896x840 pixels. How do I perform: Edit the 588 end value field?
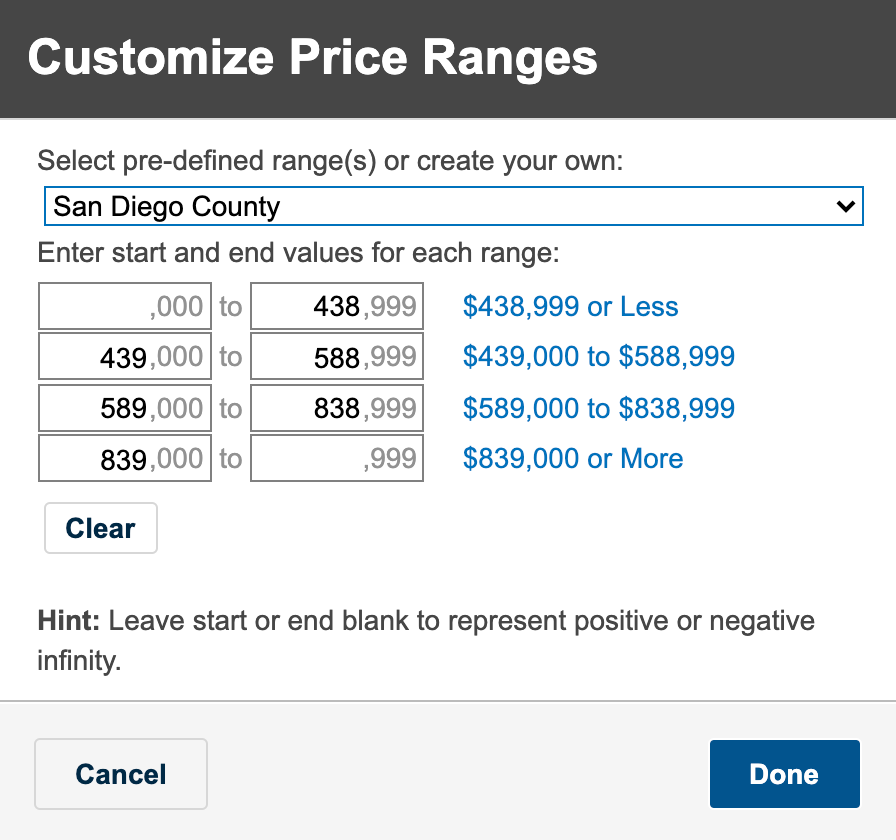point(337,357)
